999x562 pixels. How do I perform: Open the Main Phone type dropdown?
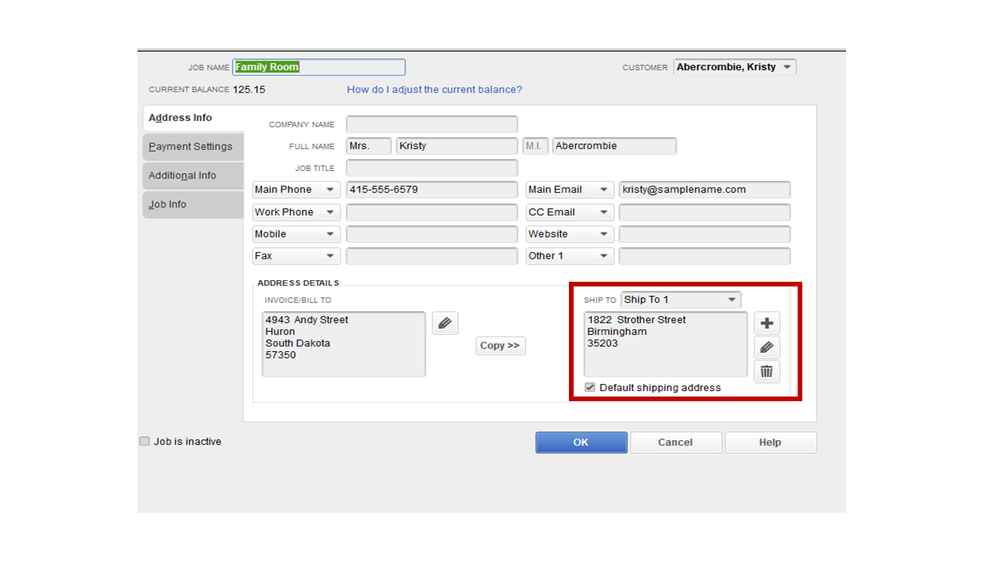(x=295, y=190)
